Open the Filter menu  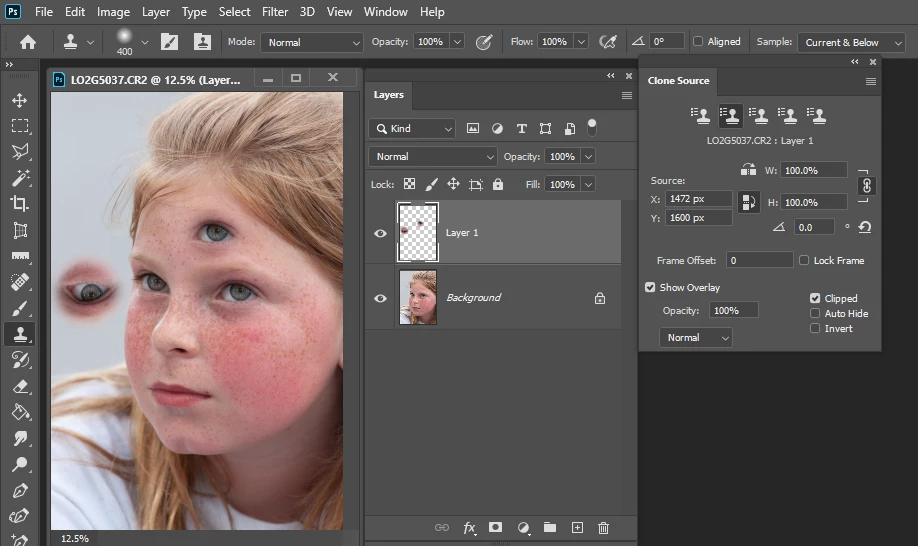274,12
